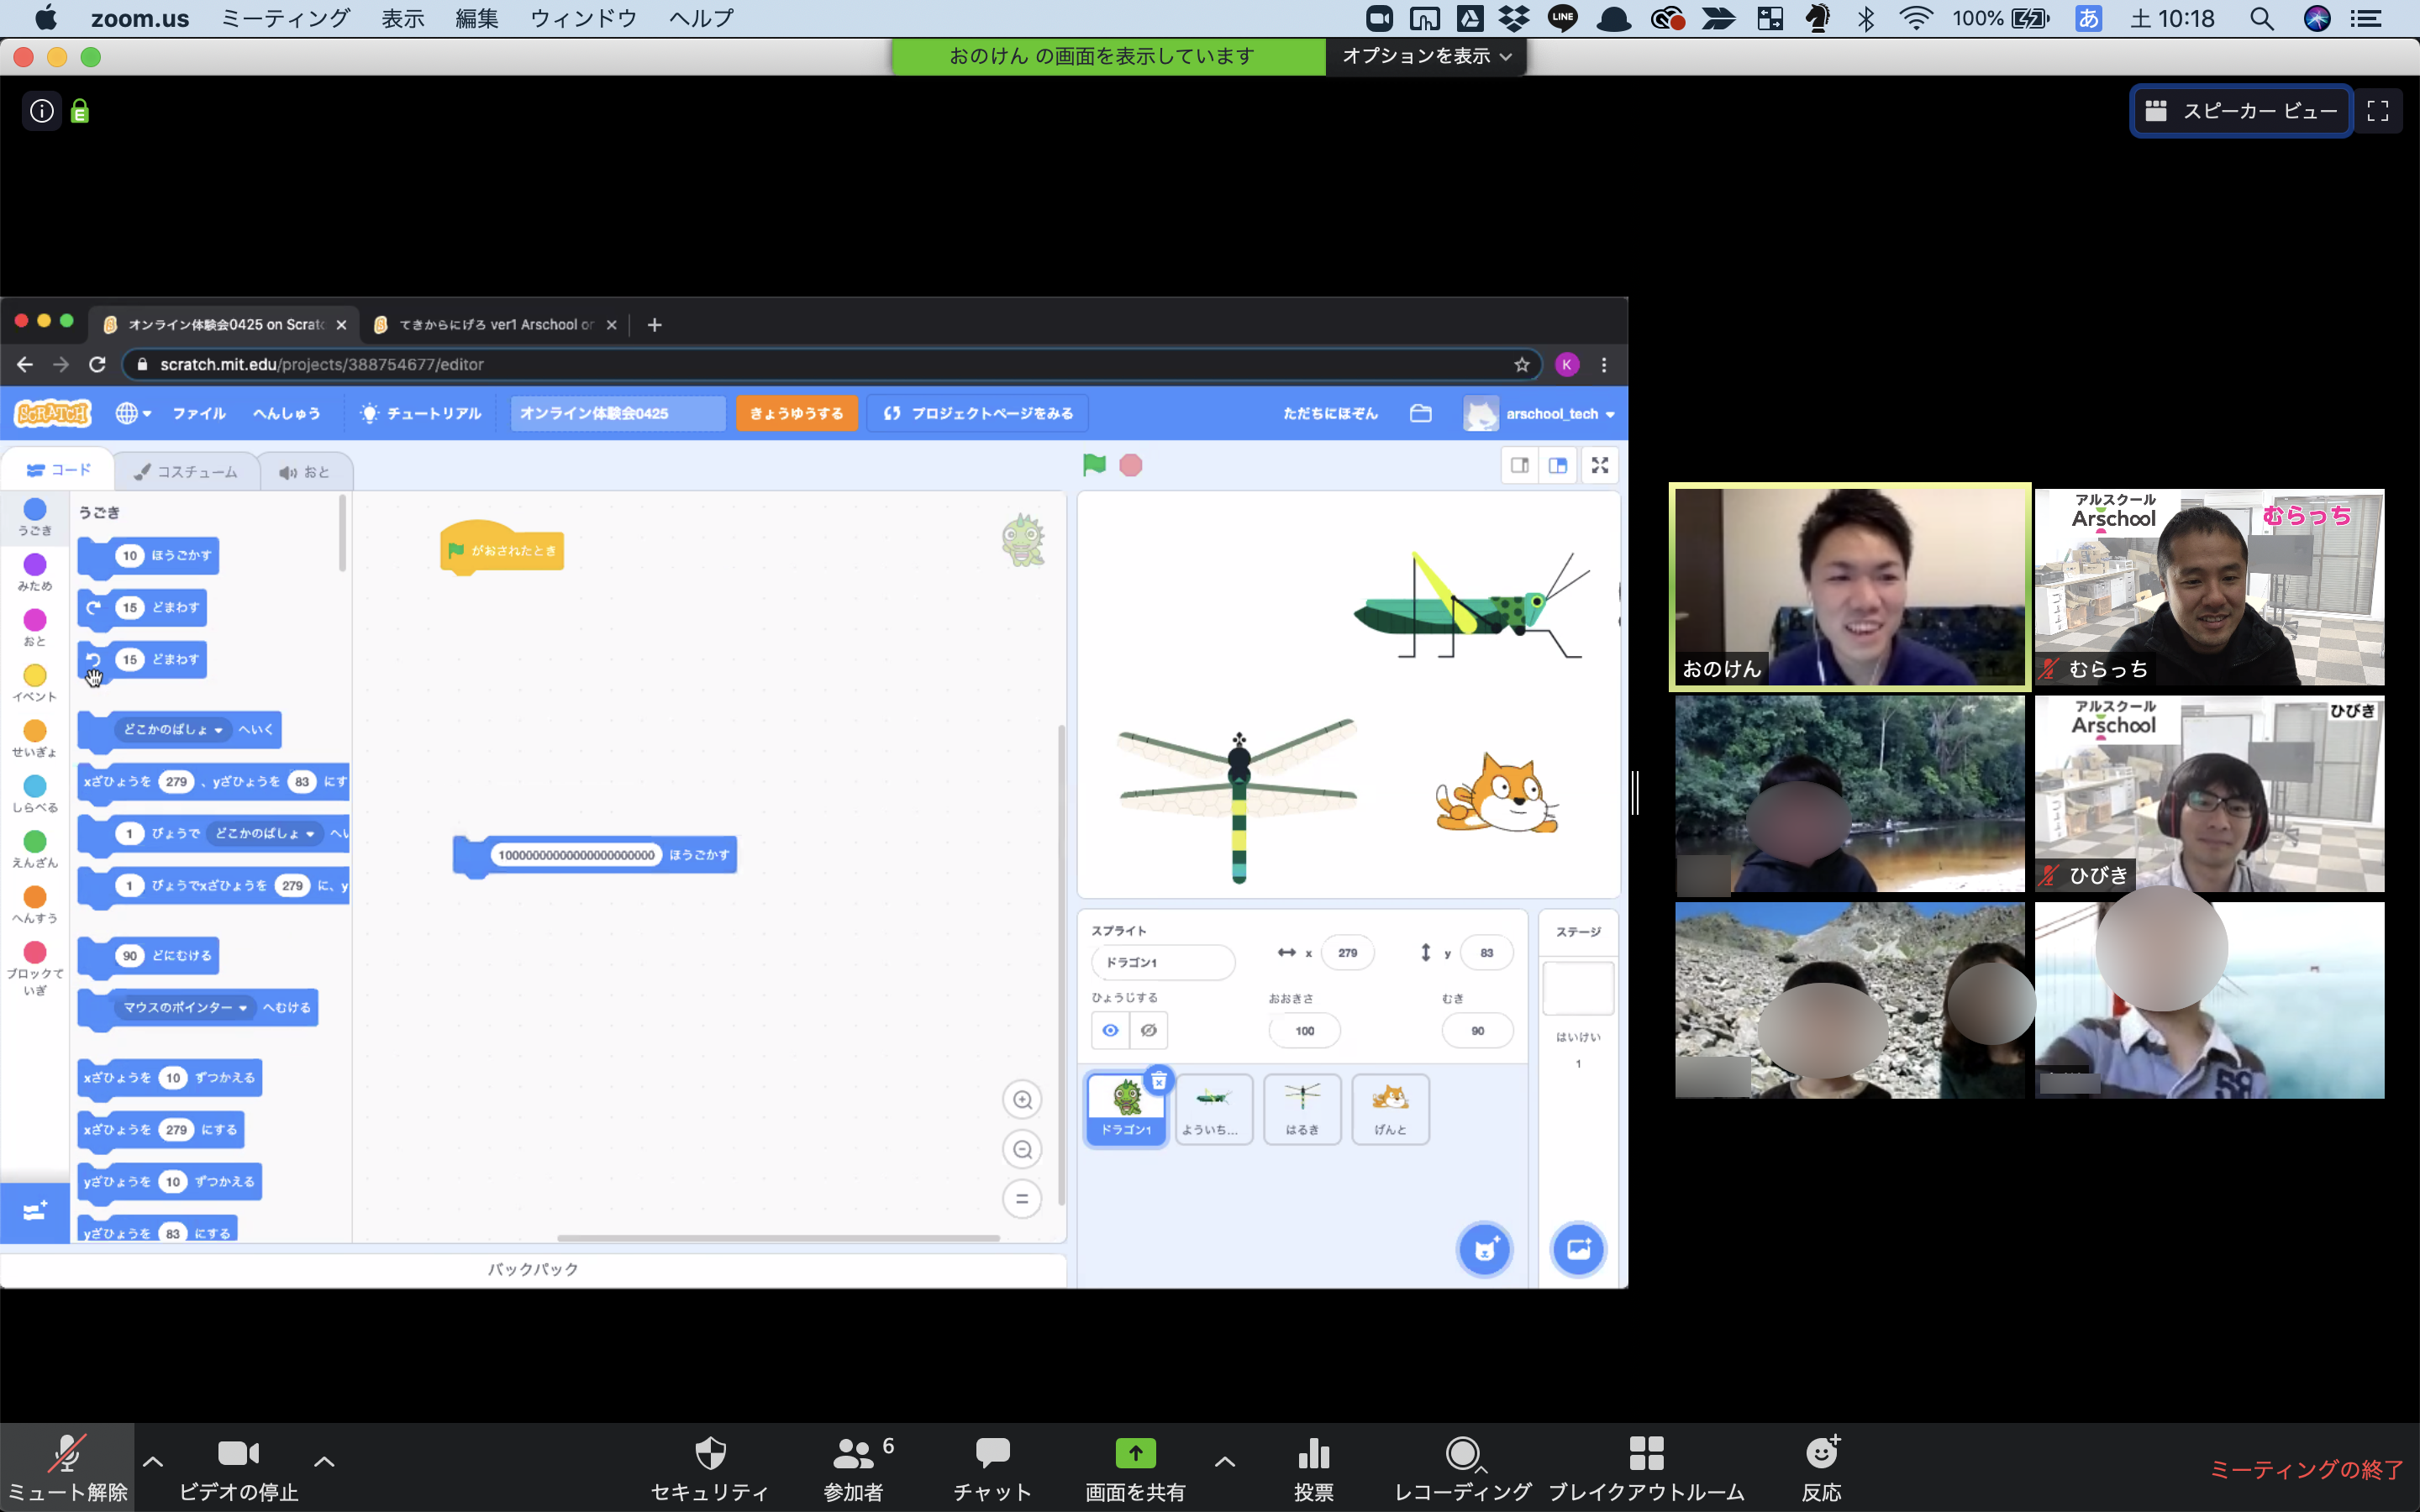
Task: Open the ファイル menu in Scratch
Action: pyautogui.click(x=199, y=413)
